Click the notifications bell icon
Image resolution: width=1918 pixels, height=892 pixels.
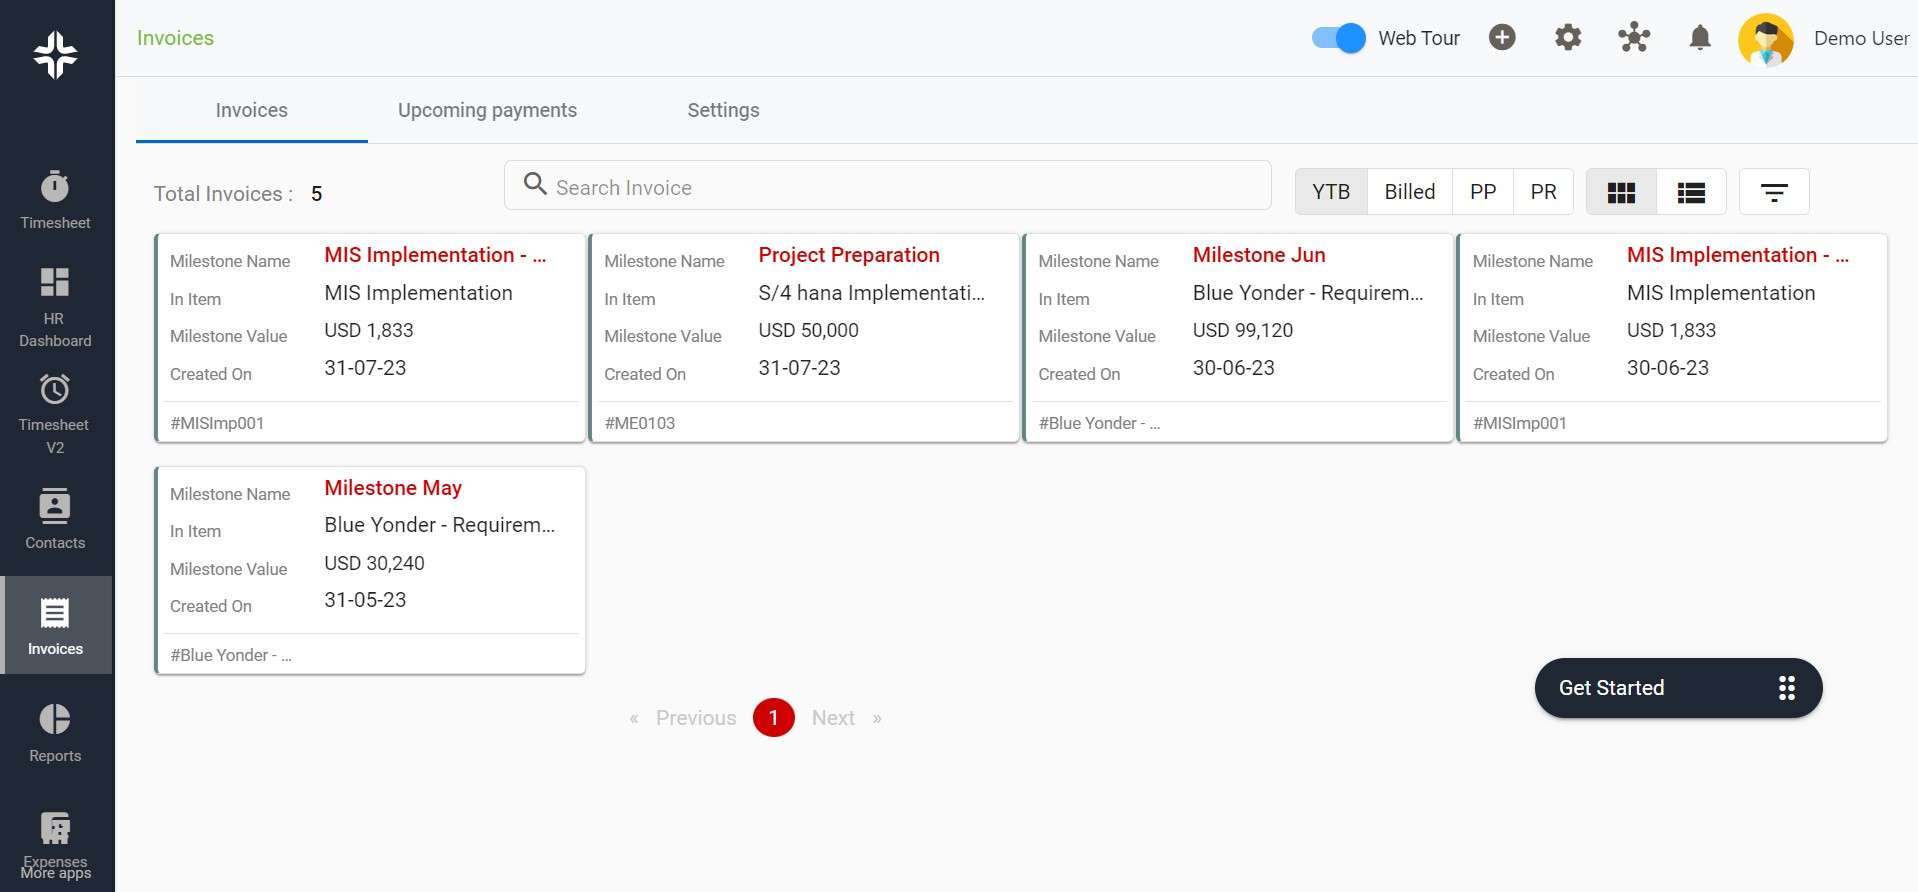1699,38
